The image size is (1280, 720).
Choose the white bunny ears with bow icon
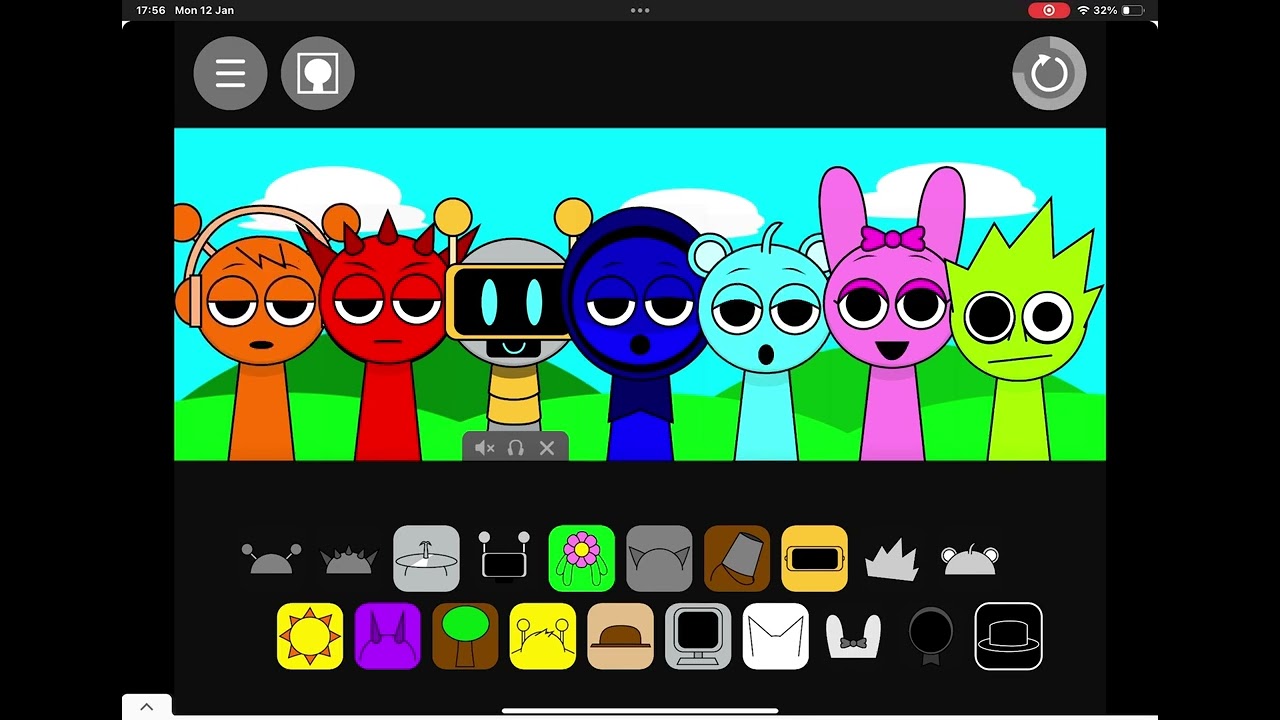[853, 637]
